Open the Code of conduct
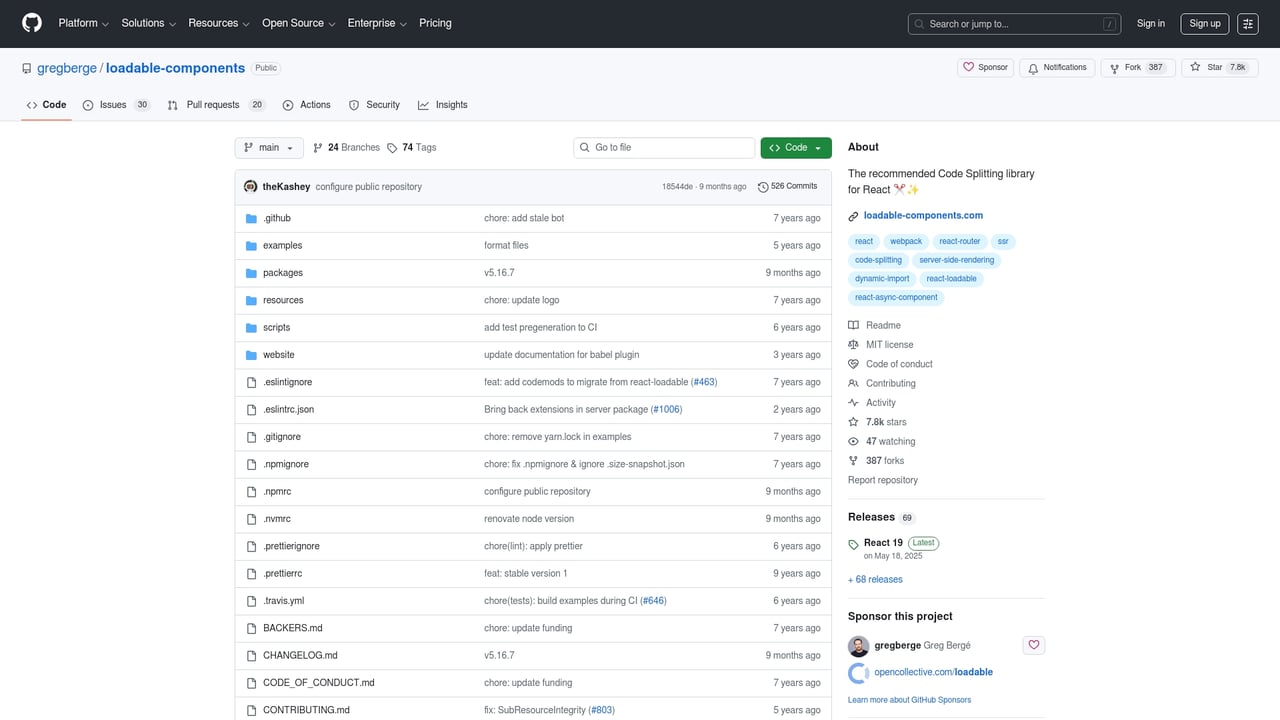Screen dimensions: 1280x720 coord(898,363)
